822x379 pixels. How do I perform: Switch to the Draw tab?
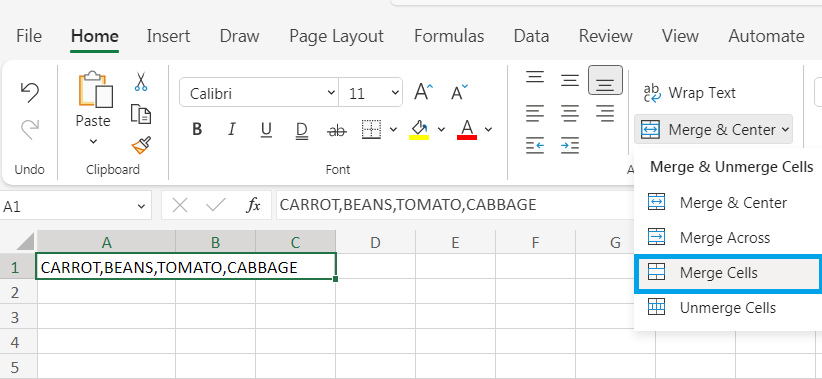(x=240, y=36)
